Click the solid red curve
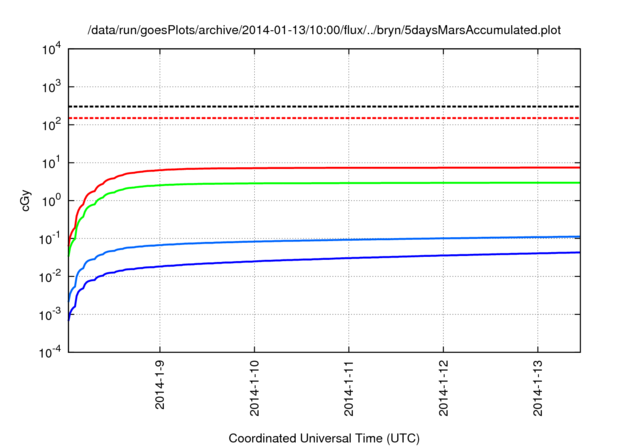The image size is (640, 448). (x=350, y=167)
